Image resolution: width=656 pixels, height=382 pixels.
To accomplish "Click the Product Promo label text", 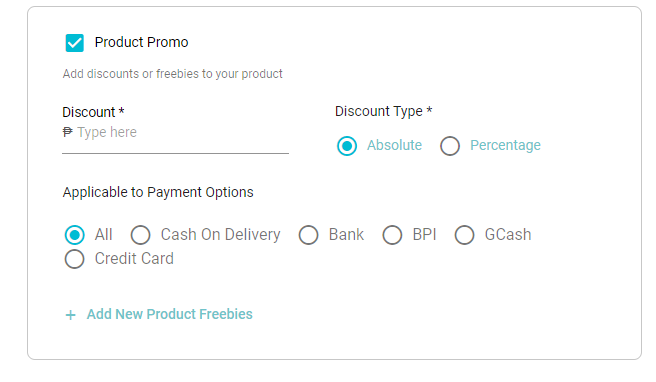I will coord(141,42).
